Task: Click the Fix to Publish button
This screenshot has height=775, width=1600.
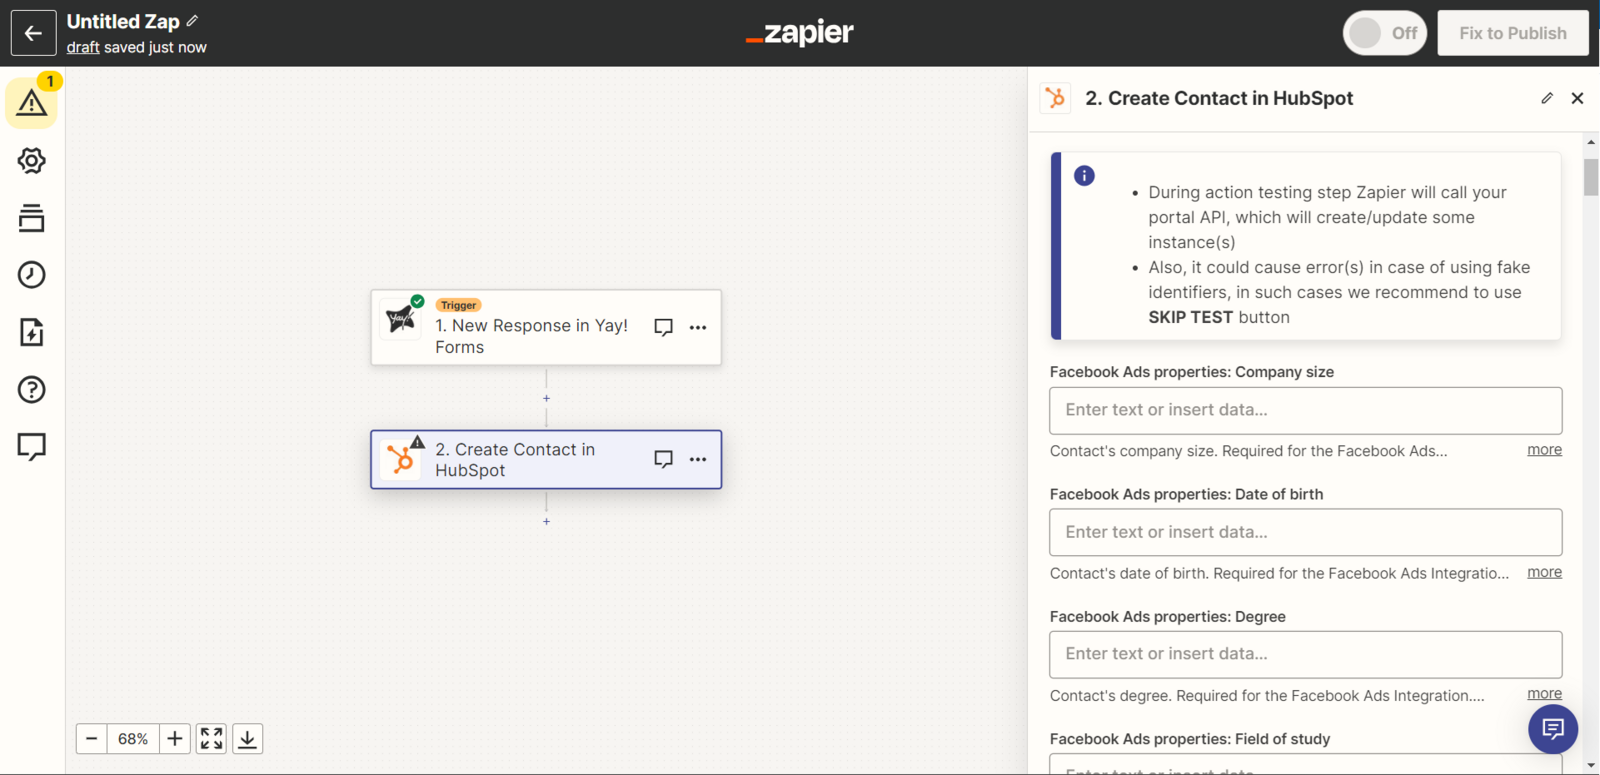Action: (x=1512, y=33)
